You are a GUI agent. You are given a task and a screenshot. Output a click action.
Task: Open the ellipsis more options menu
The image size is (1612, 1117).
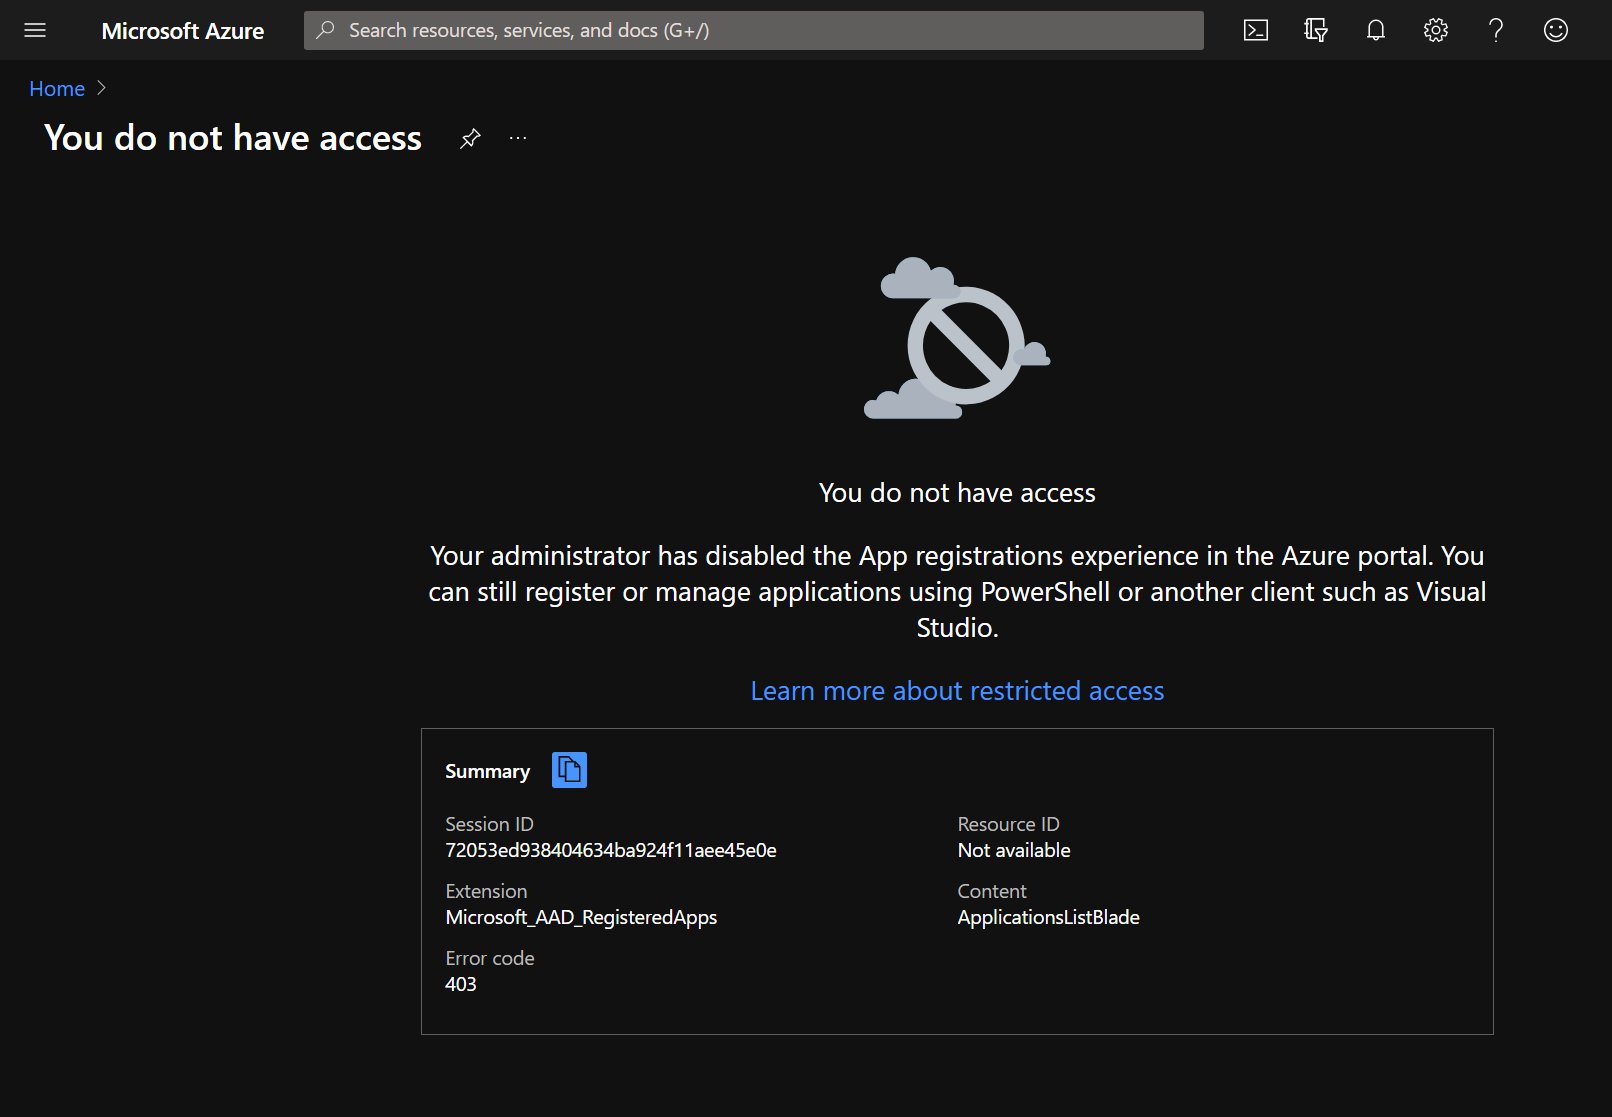coord(517,138)
